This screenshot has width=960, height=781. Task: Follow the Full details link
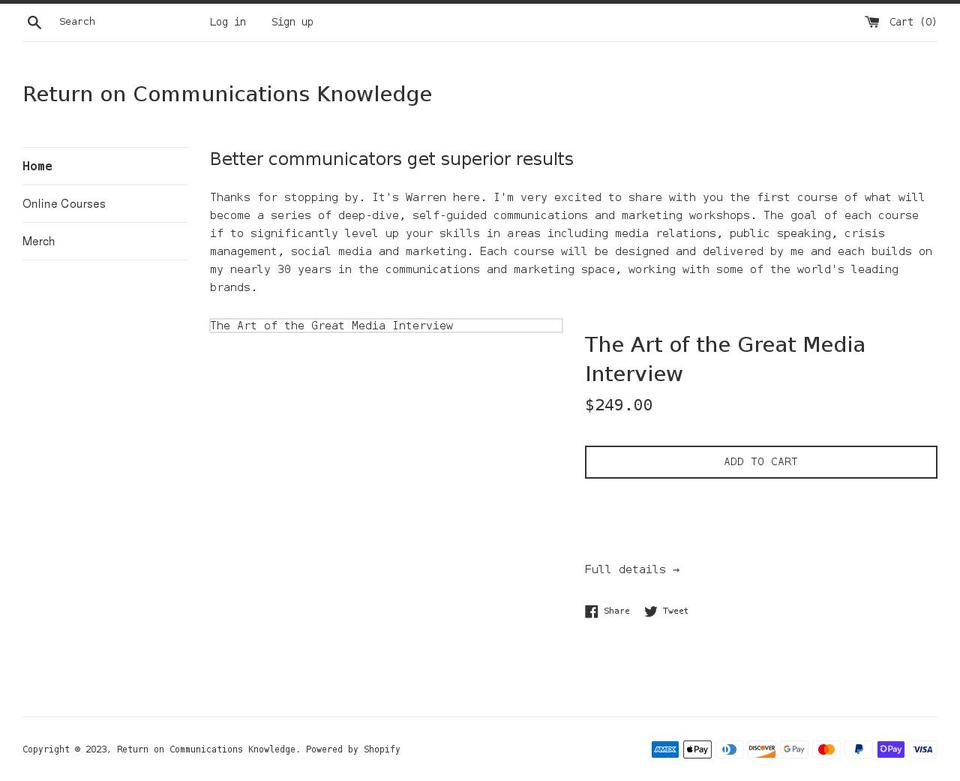[632, 569]
